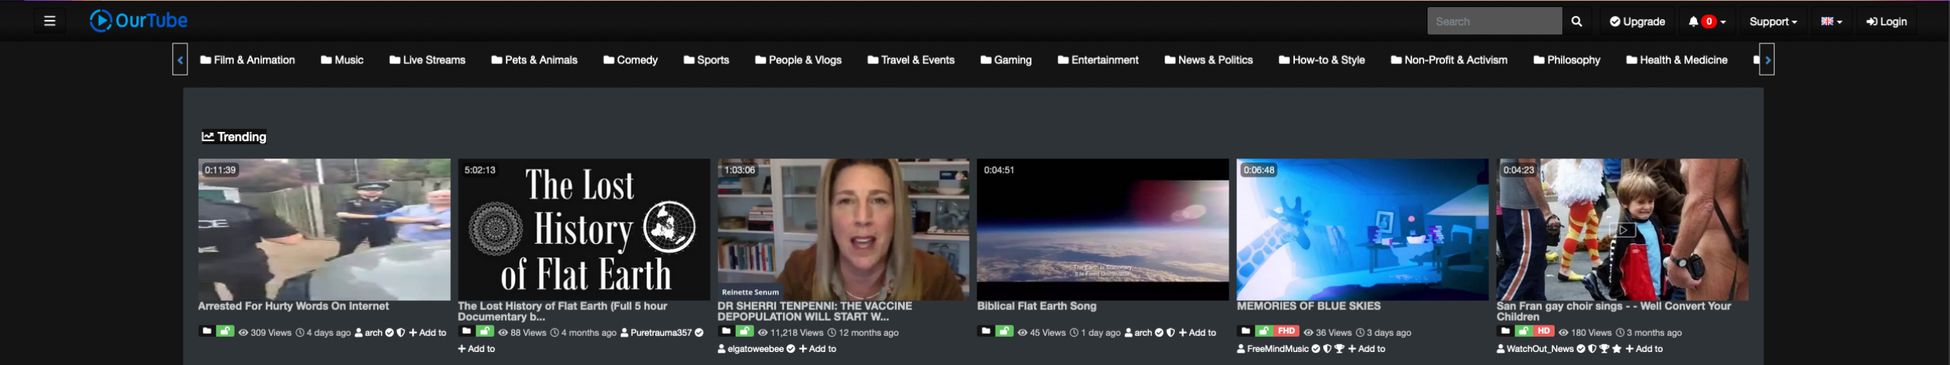Open Pets & Animals category
The image size is (1950, 365).
point(534,60)
